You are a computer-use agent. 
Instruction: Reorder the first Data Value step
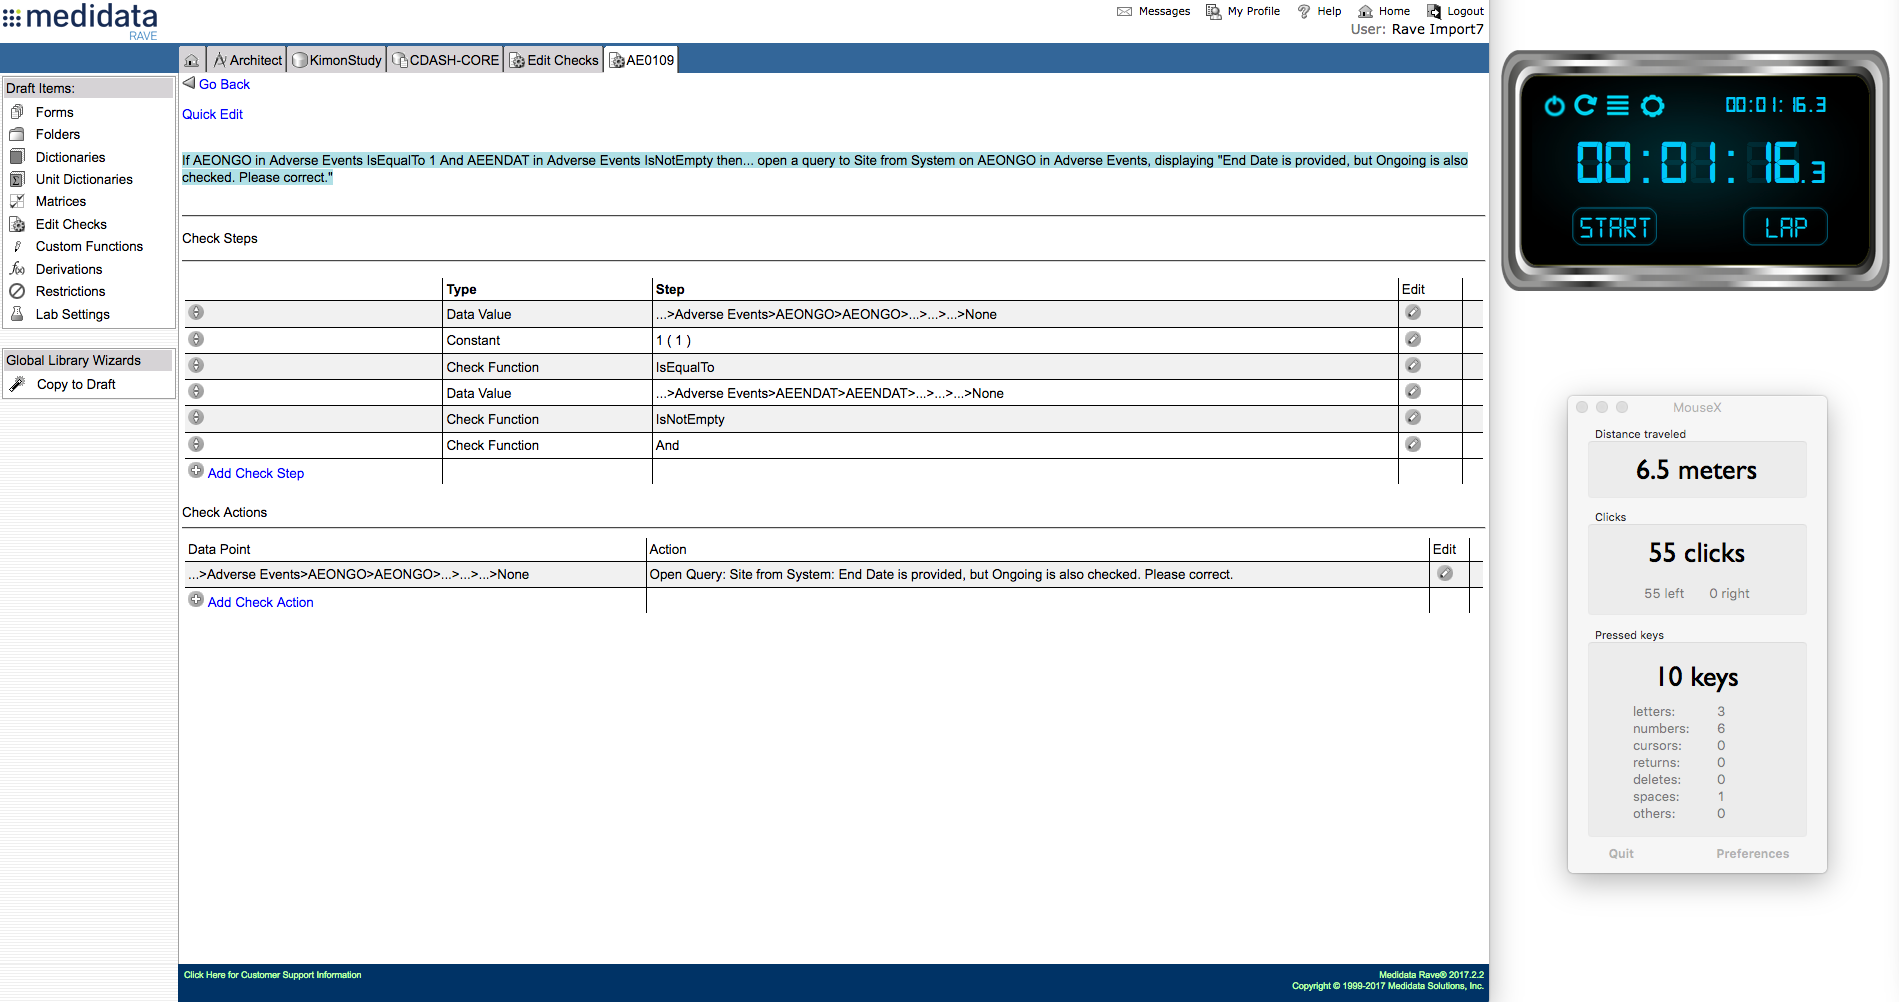click(196, 313)
